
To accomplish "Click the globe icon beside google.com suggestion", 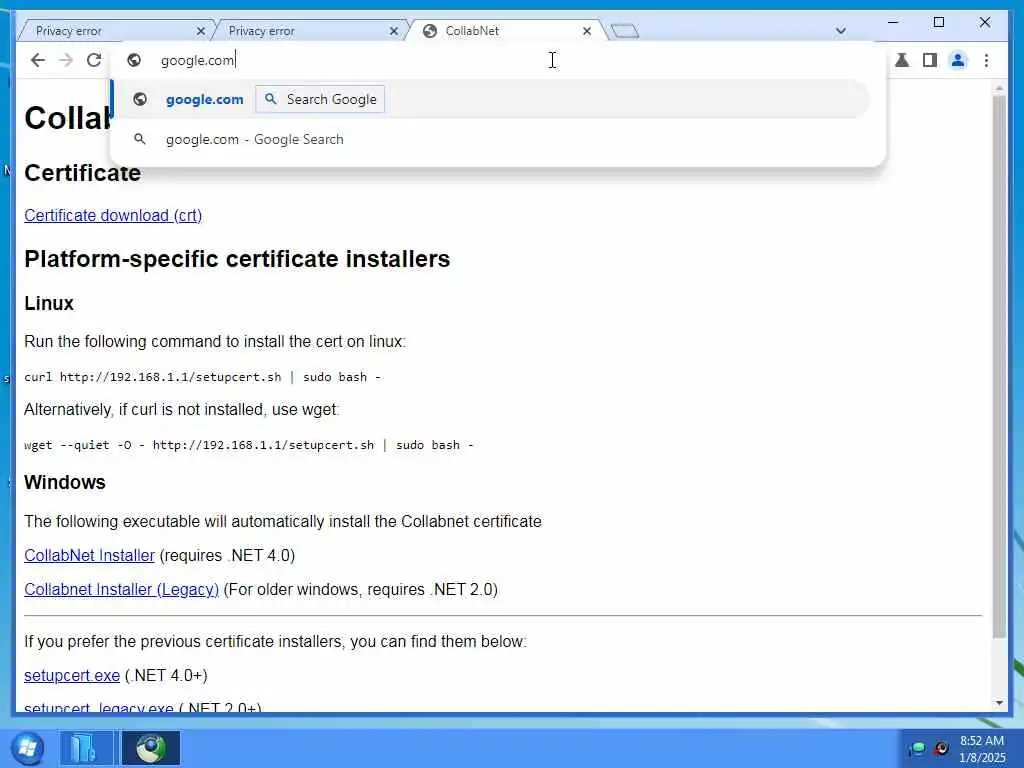I will tap(140, 99).
